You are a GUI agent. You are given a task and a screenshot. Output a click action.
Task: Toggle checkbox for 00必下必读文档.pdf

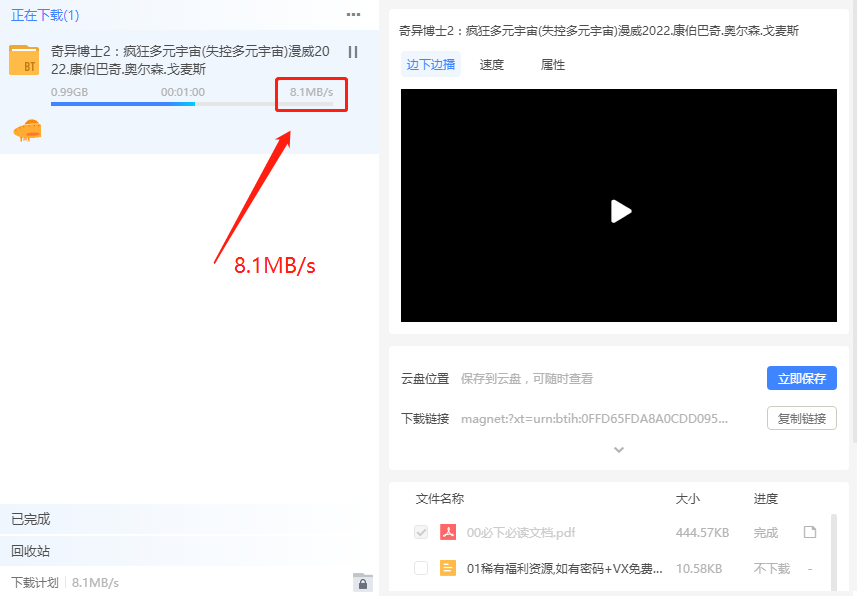click(x=421, y=532)
